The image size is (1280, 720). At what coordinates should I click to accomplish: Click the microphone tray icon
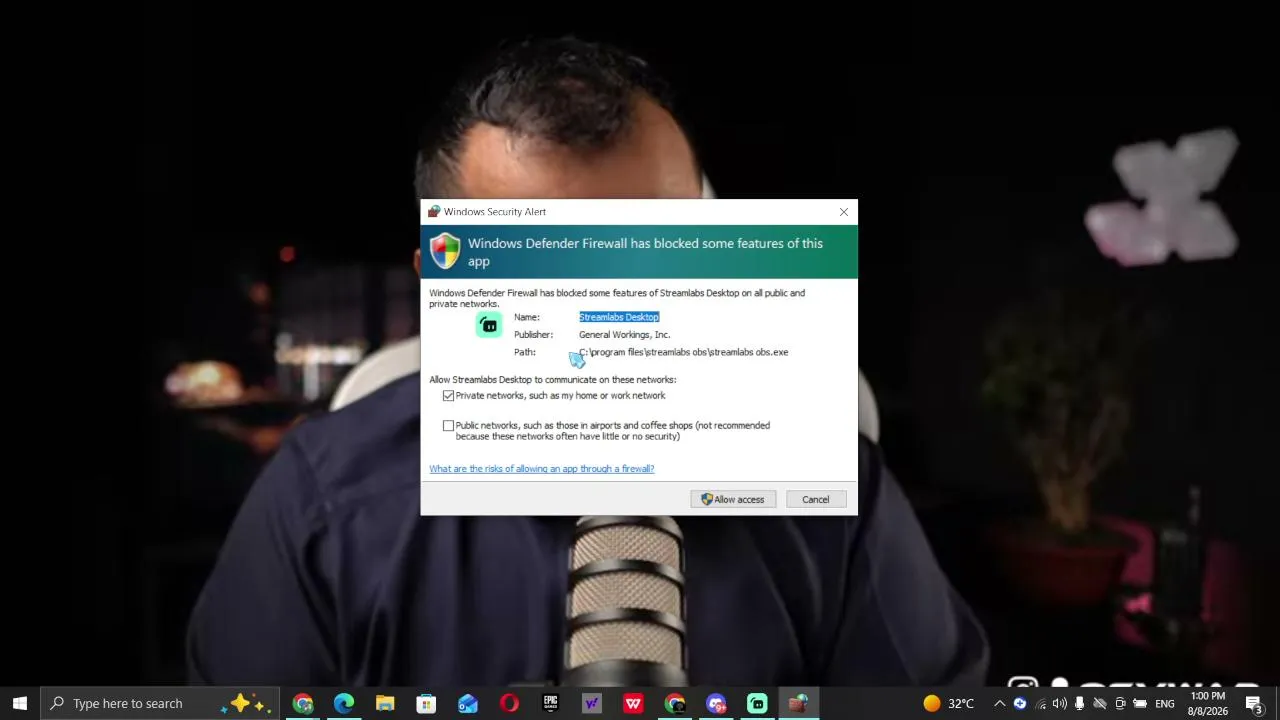(1079, 703)
